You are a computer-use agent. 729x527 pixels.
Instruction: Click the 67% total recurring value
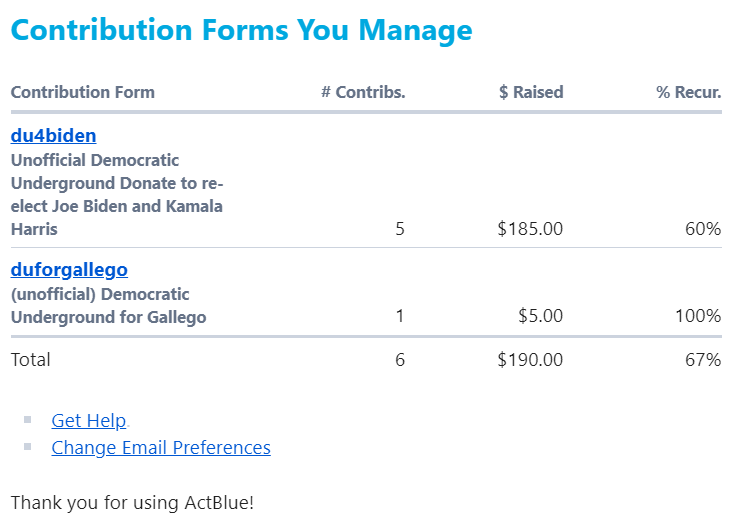tap(702, 360)
